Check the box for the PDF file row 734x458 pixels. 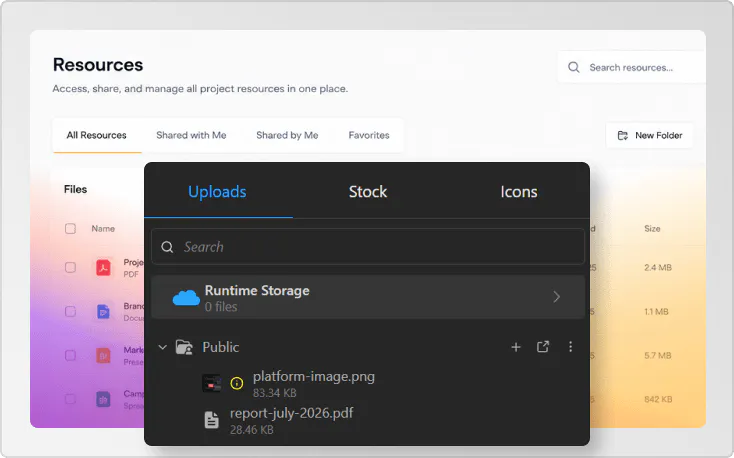(70, 267)
